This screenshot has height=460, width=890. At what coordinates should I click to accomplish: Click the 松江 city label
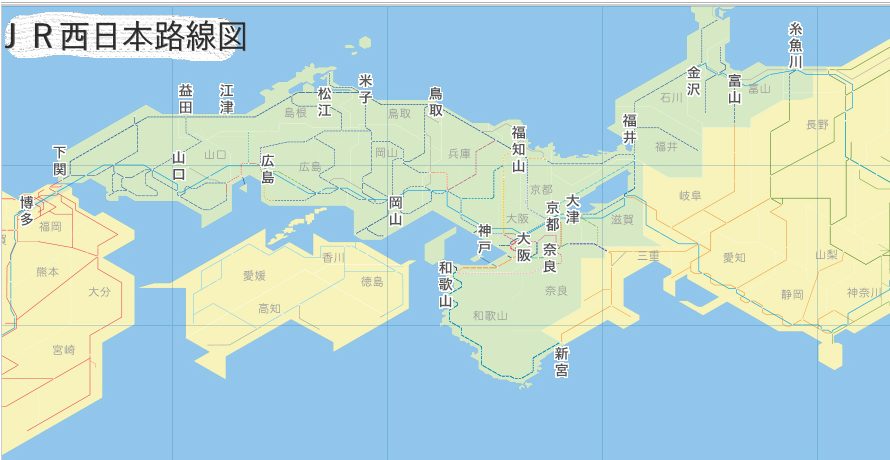point(325,102)
